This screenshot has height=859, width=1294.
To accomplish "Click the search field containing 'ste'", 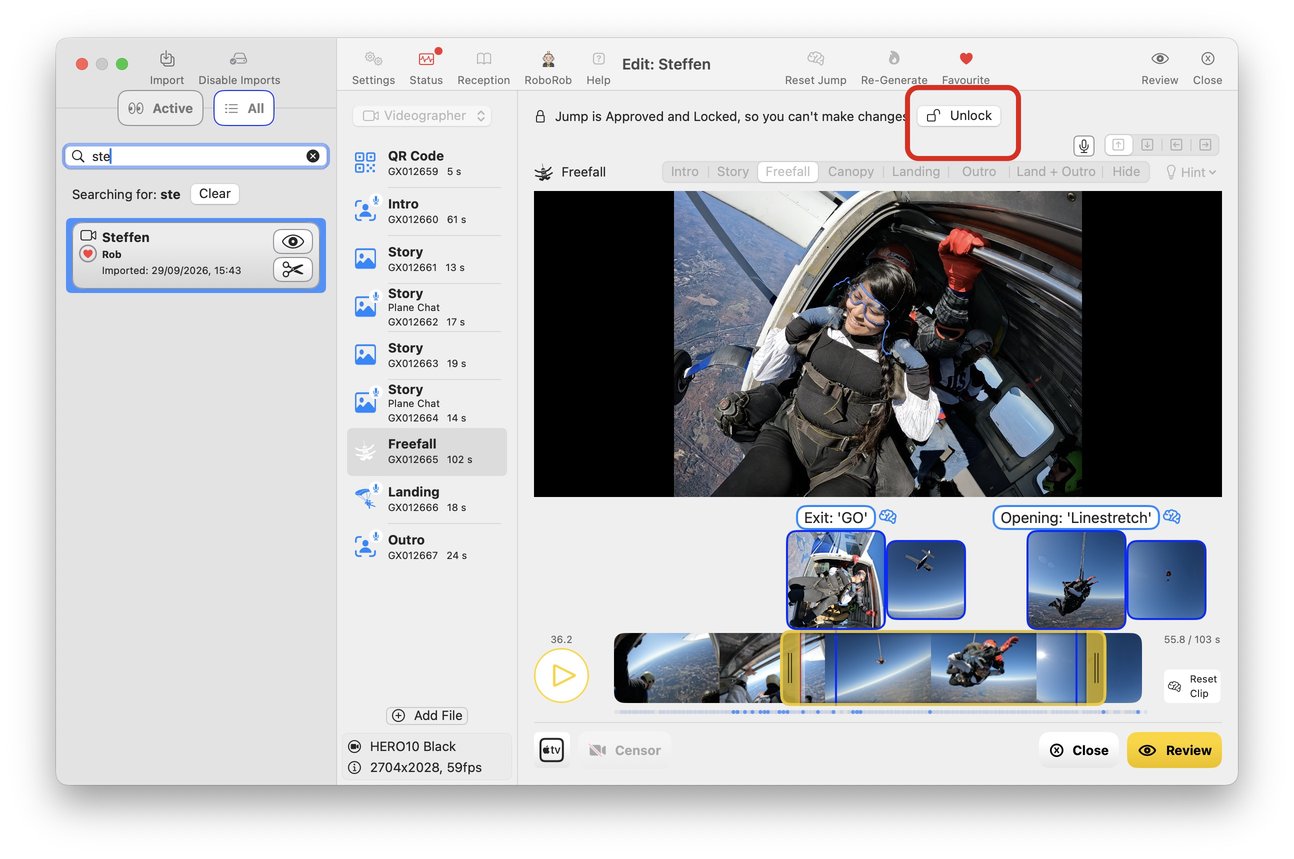I will coord(196,156).
